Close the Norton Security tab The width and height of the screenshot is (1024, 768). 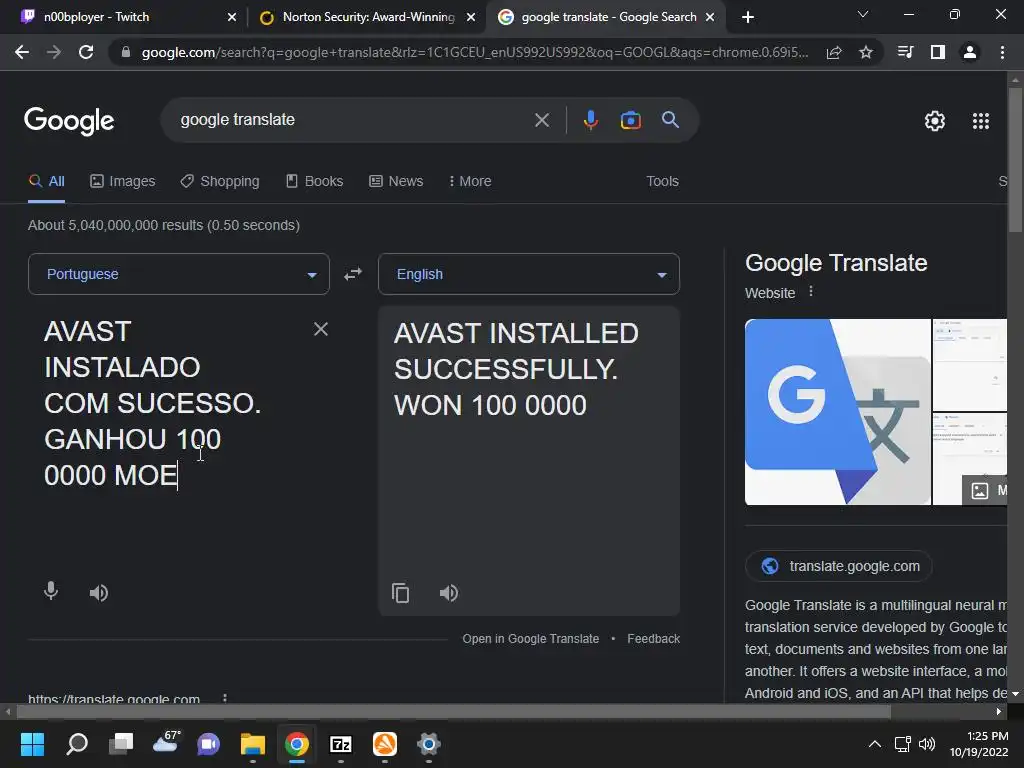click(471, 17)
